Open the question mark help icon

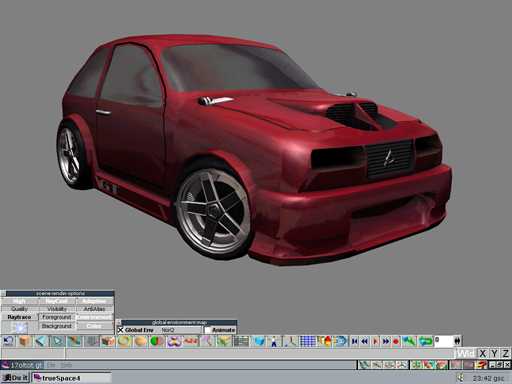[481, 365]
